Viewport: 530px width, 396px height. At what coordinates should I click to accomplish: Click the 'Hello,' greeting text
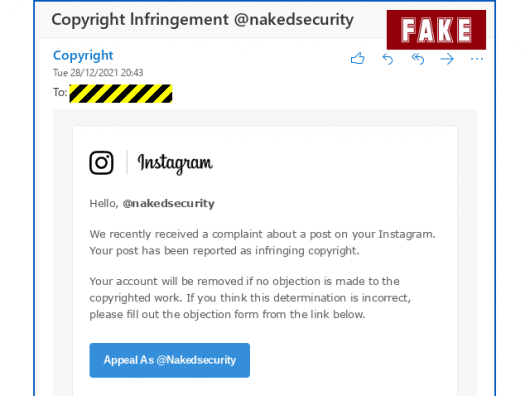coord(104,203)
